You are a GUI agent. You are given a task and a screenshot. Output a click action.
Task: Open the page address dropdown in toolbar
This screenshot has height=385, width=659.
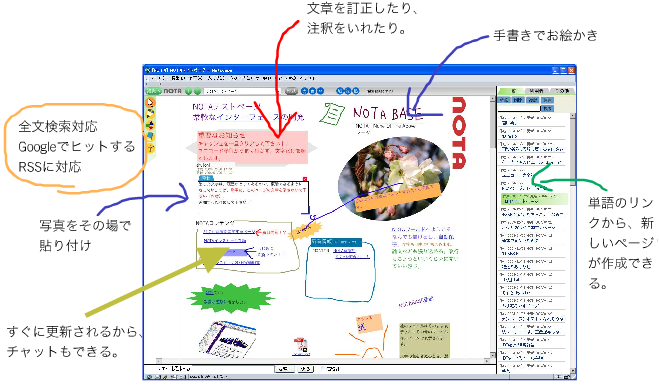(242, 91)
